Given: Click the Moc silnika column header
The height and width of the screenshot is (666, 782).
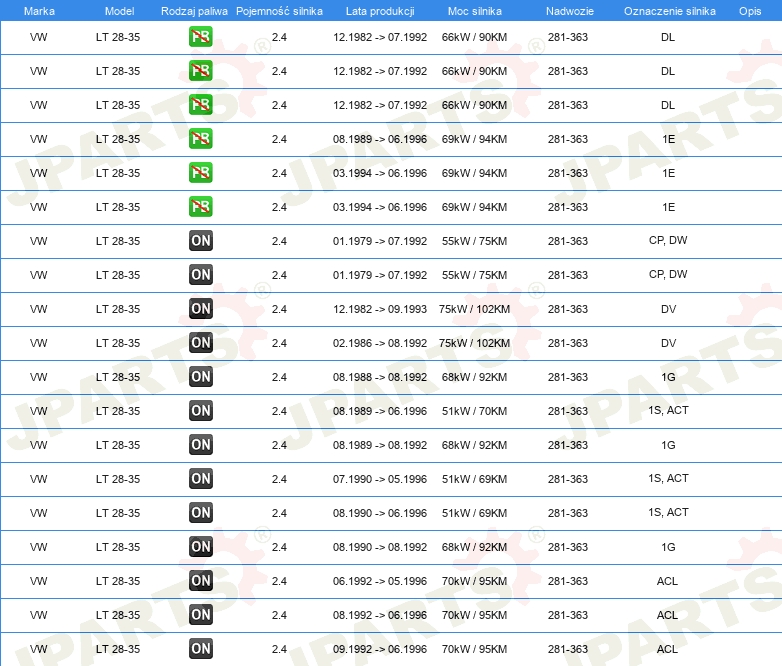Looking at the screenshot, I should point(475,11).
